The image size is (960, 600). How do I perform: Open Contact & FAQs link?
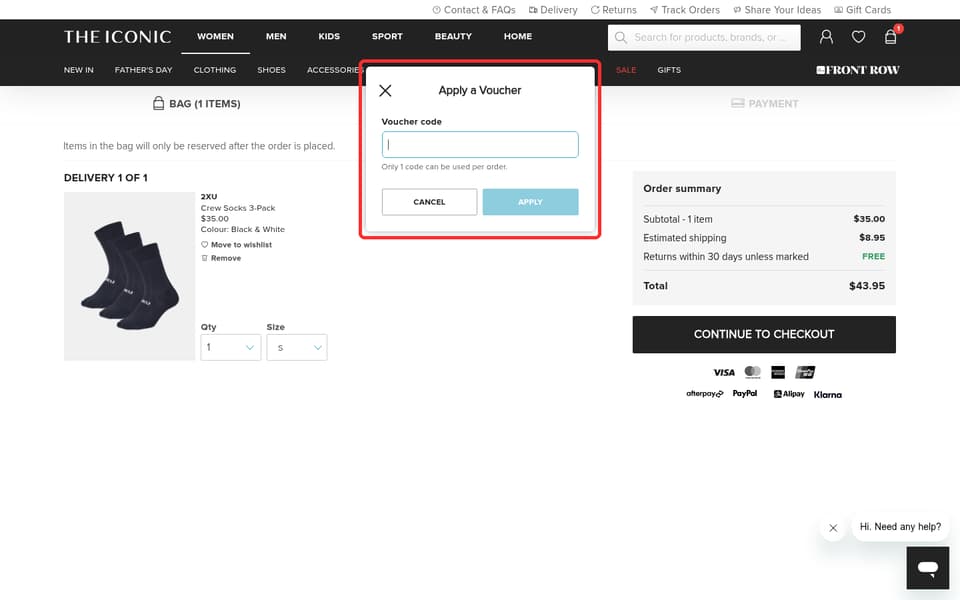pyautogui.click(x=474, y=10)
